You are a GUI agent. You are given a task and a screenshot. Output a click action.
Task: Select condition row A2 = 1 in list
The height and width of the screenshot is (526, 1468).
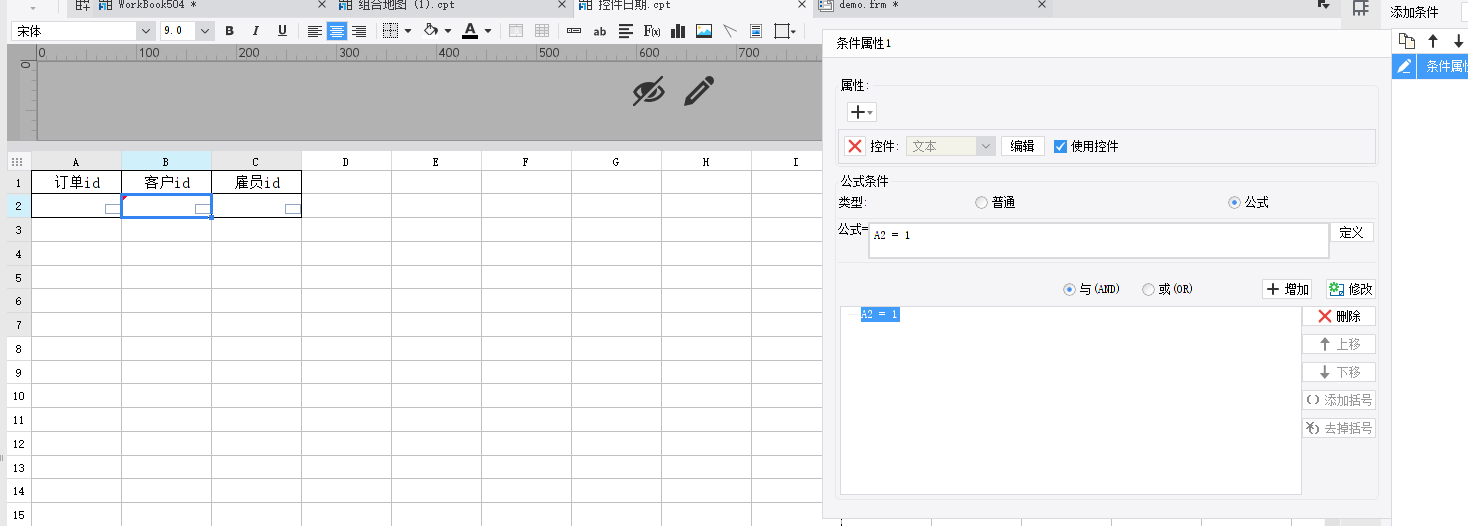click(879, 315)
